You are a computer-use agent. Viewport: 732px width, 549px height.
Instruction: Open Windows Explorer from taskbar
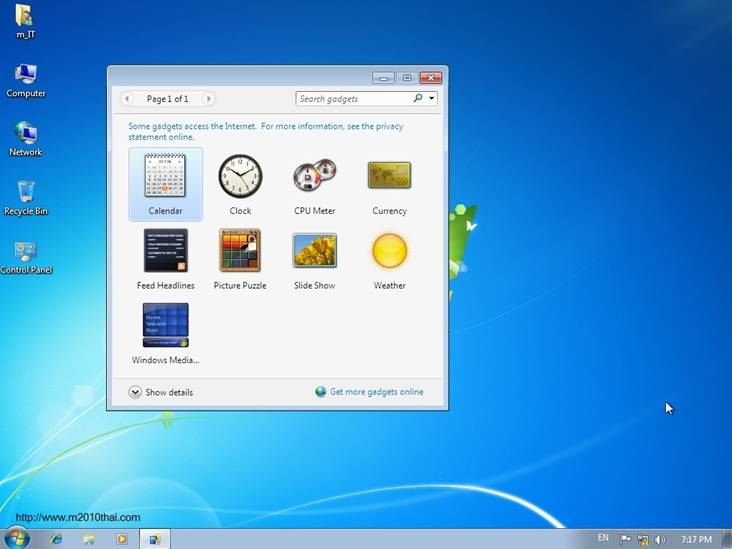pyautogui.click(x=89, y=539)
